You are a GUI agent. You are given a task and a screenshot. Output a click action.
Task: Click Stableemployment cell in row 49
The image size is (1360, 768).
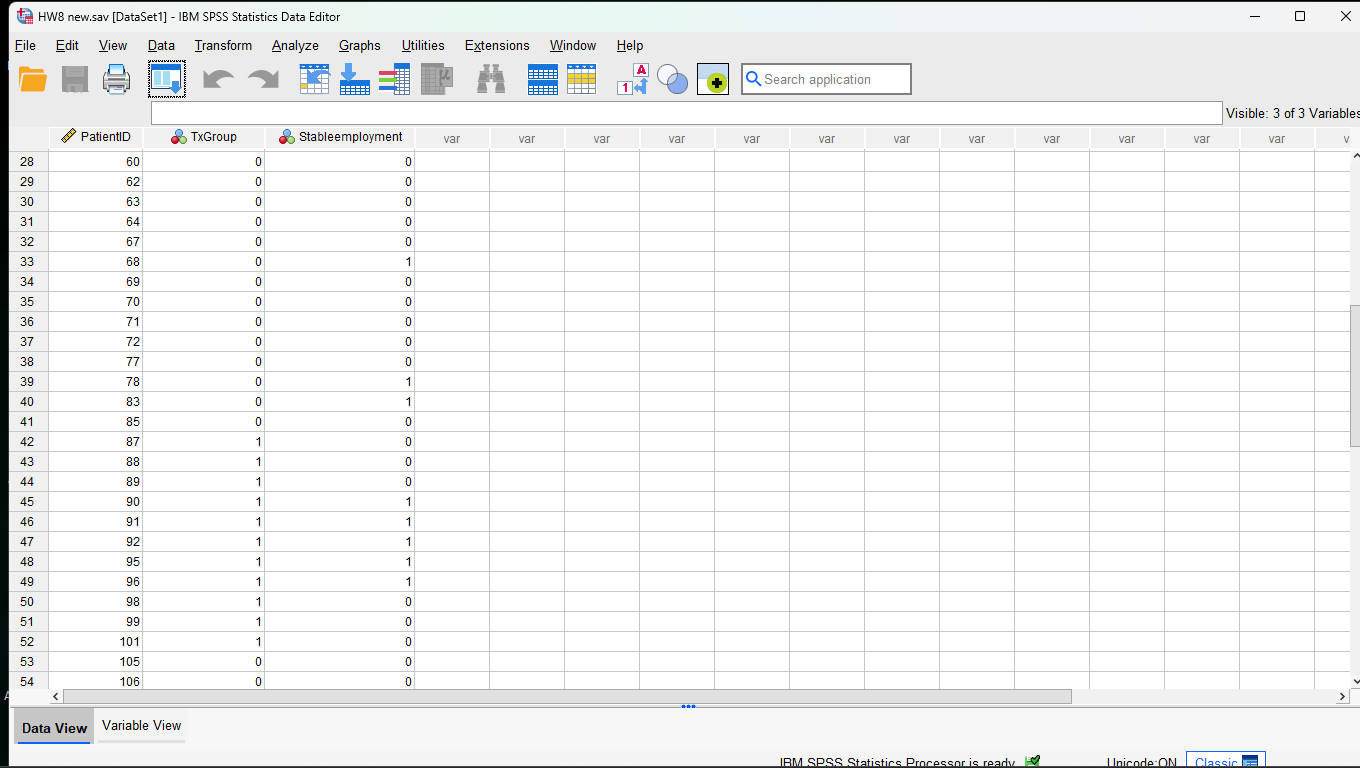tap(340, 582)
